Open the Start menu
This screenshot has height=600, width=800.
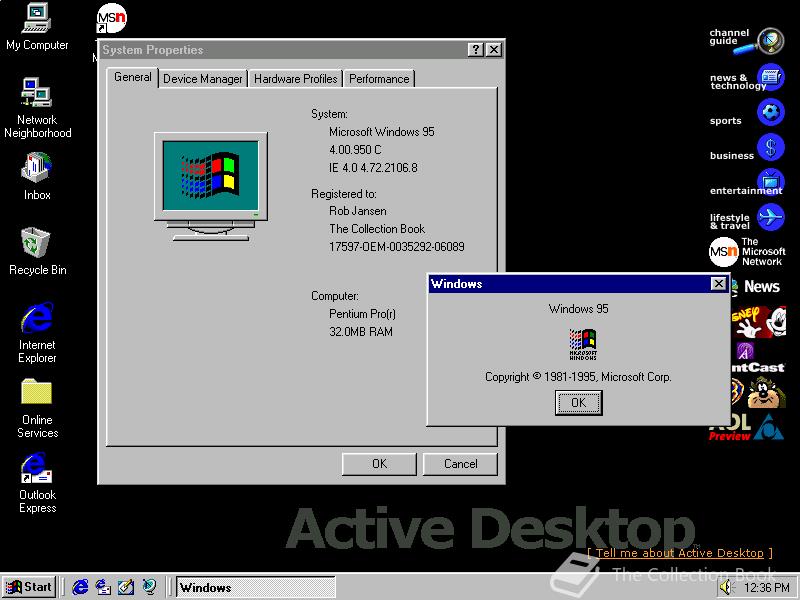point(29,587)
